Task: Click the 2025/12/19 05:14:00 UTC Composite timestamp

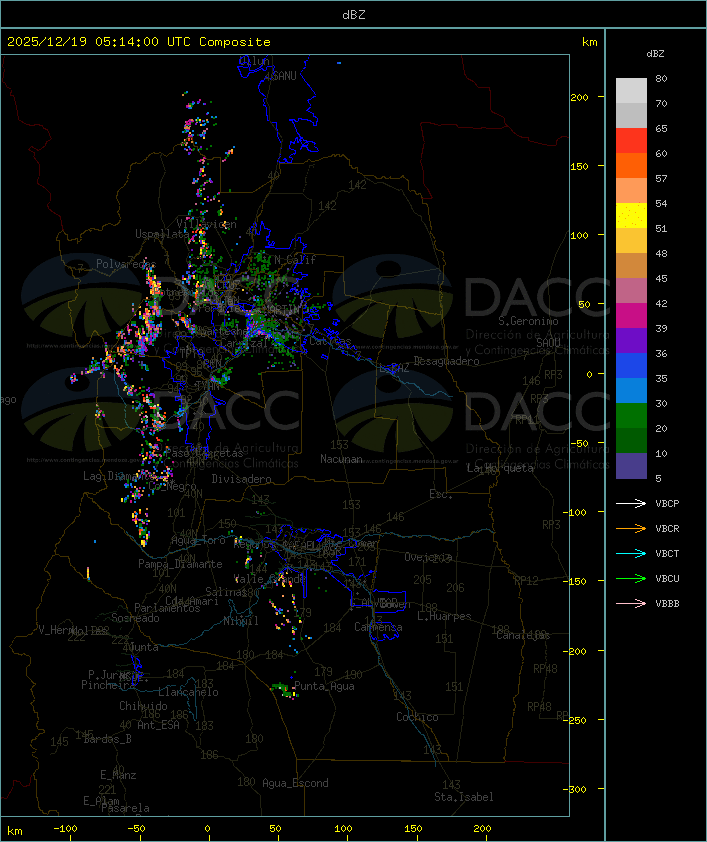Action: 139,42
